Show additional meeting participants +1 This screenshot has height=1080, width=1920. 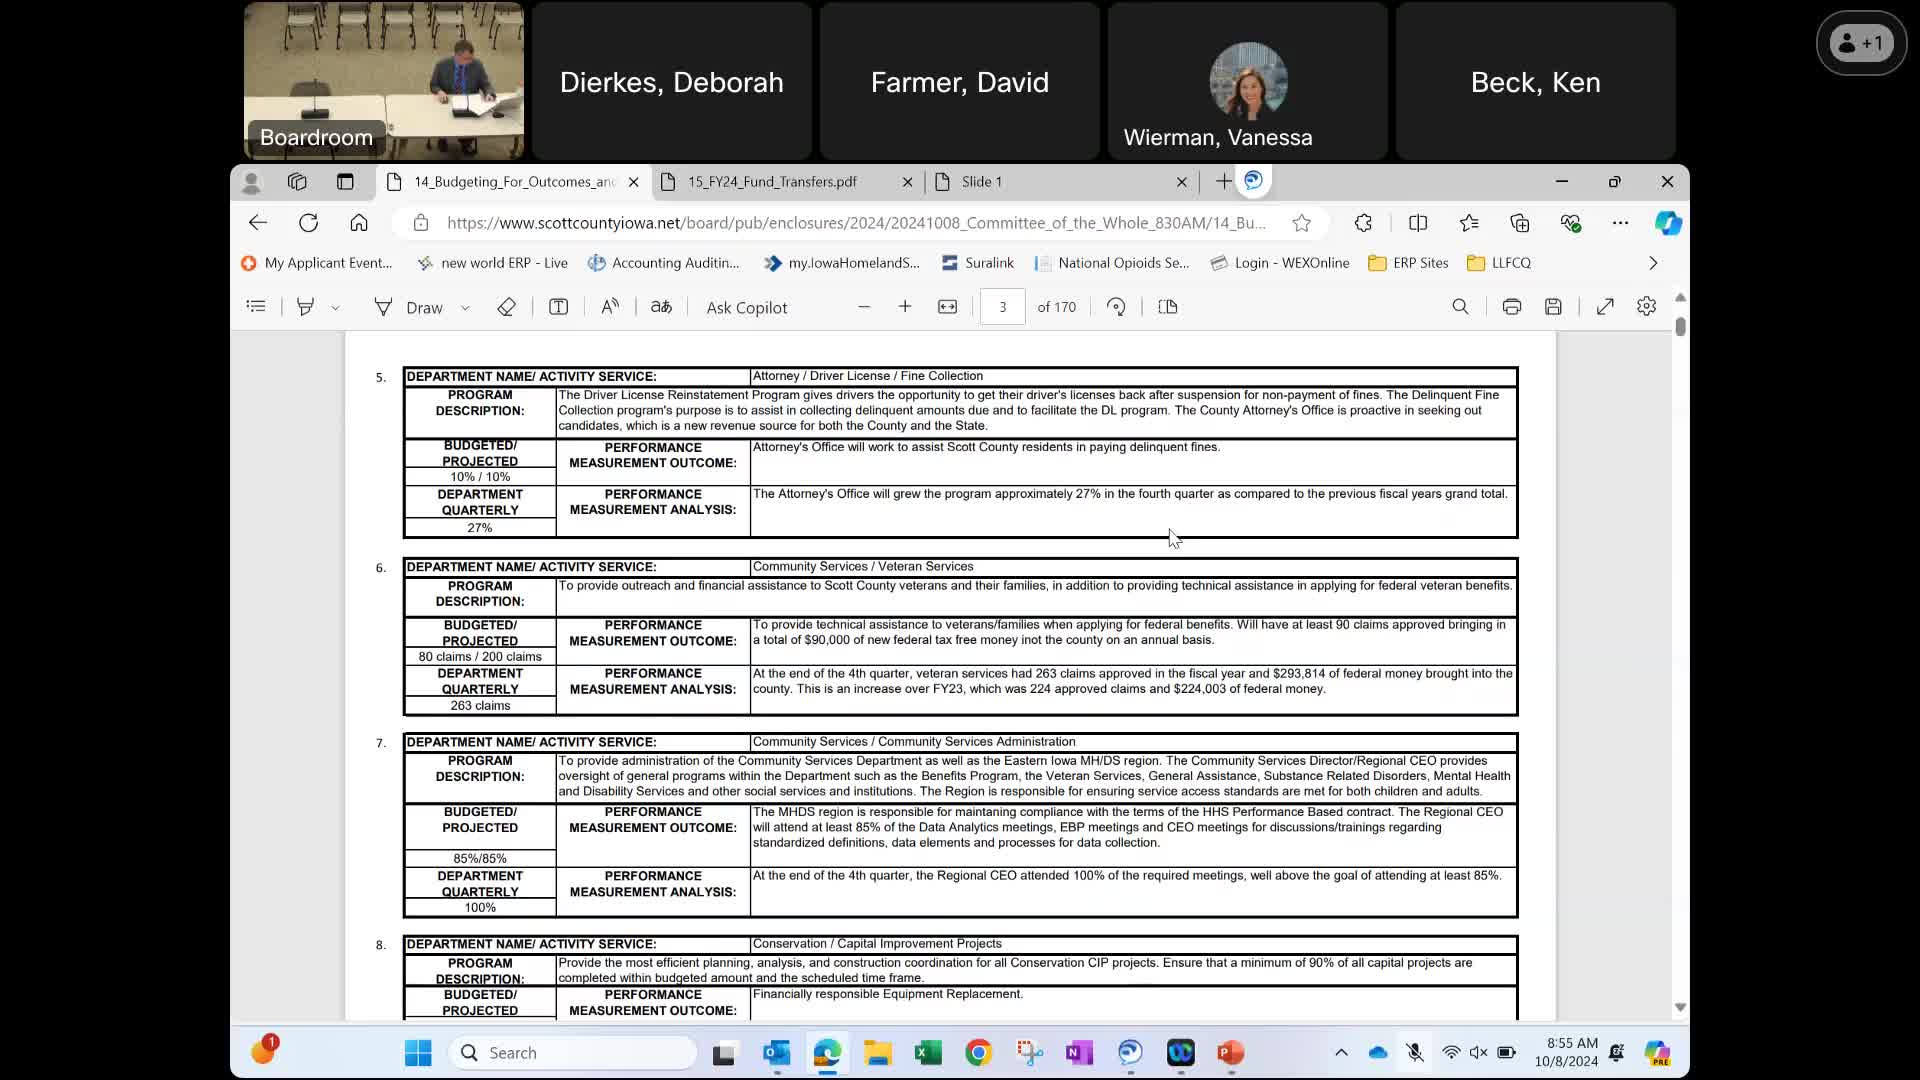click(1861, 43)
